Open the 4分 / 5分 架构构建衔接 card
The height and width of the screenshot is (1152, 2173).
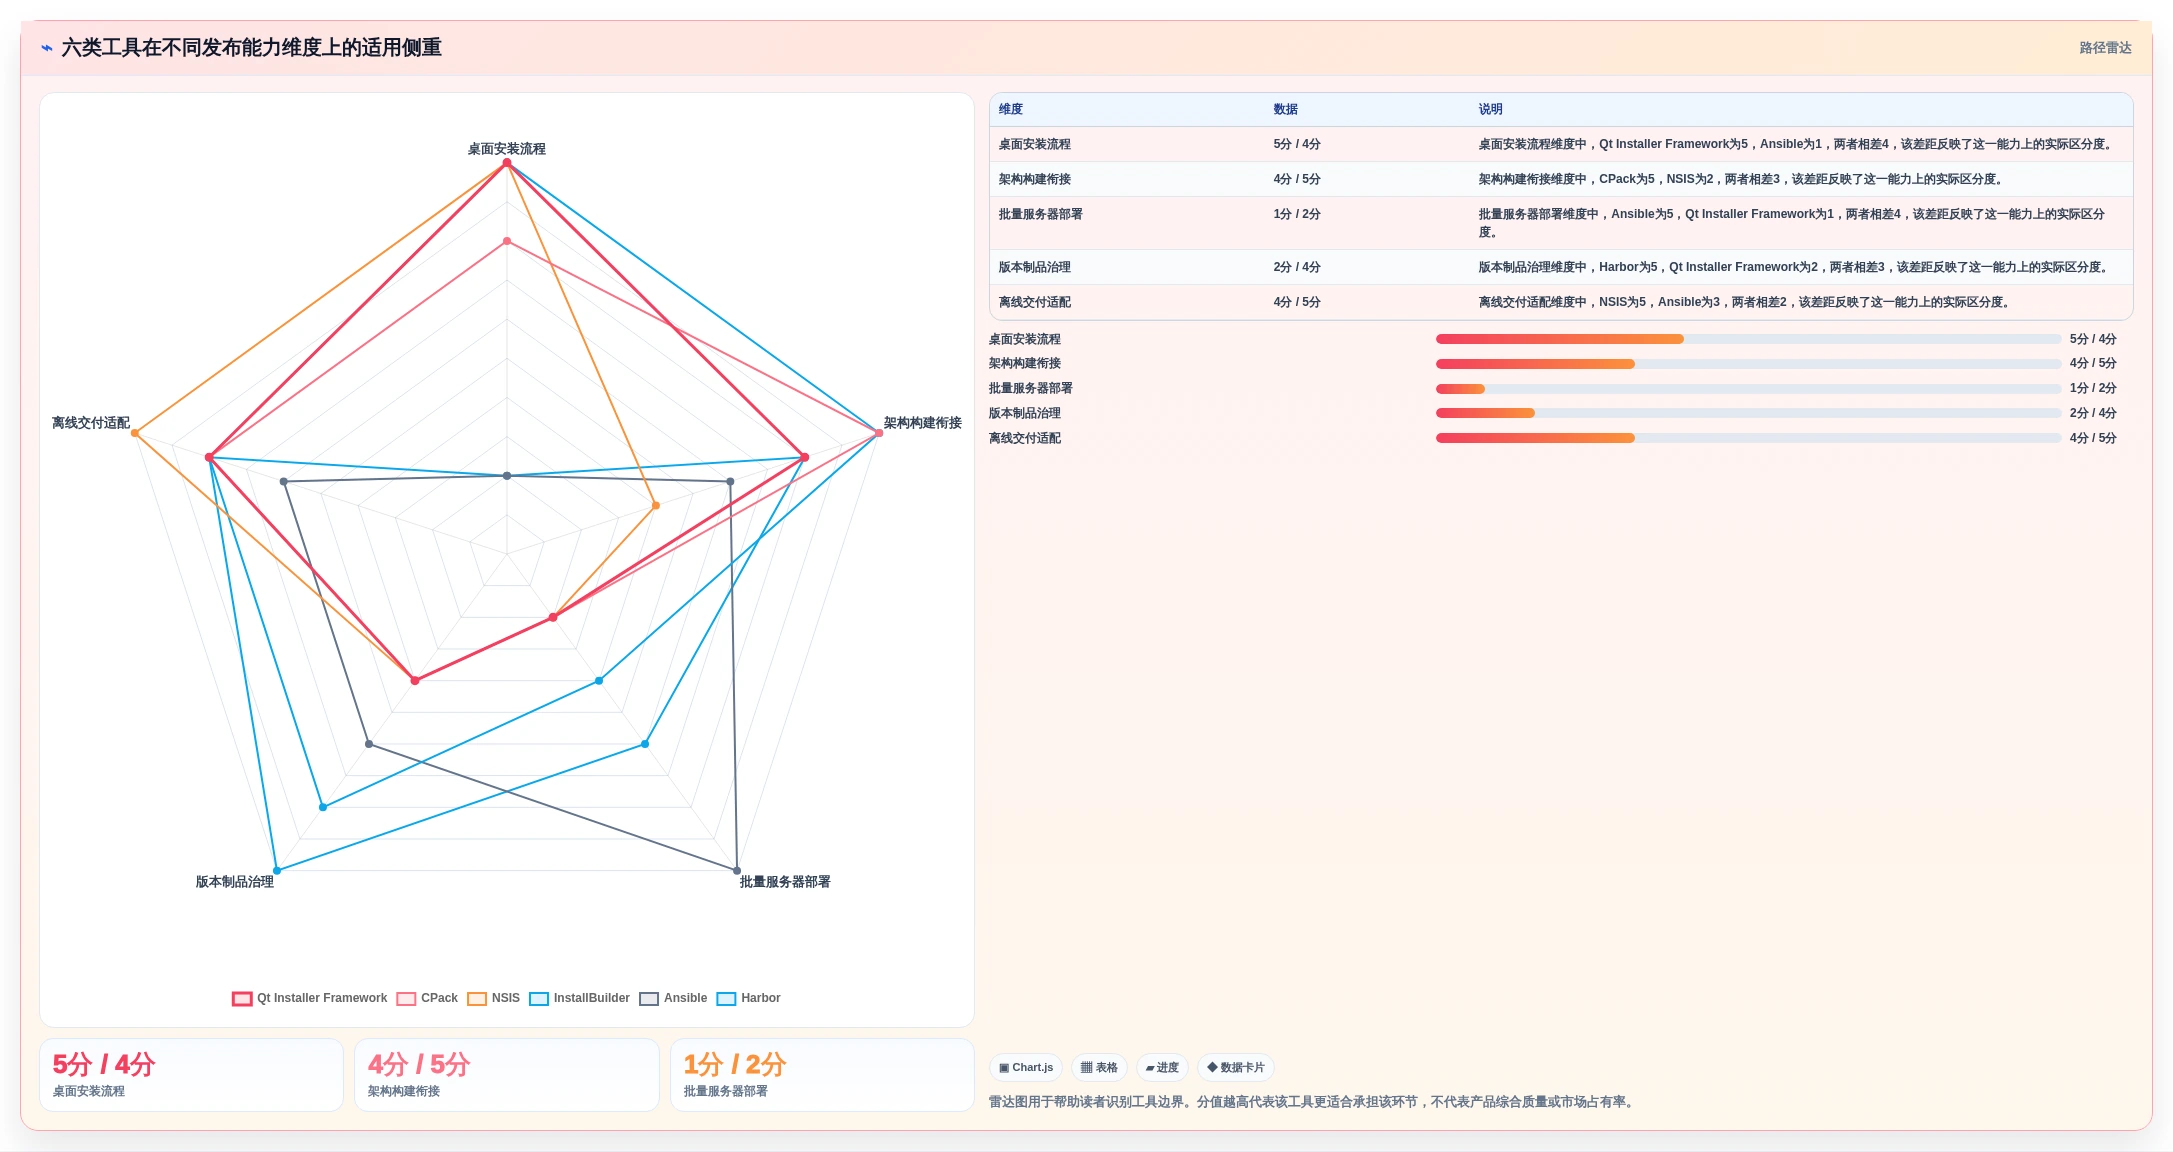[506, 1075]
